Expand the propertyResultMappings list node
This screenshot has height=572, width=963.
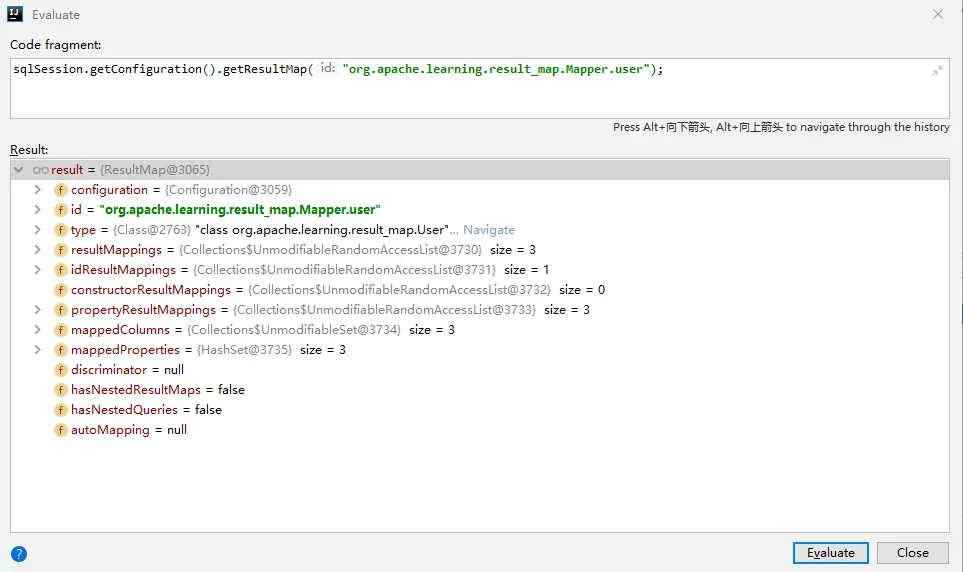37,310
